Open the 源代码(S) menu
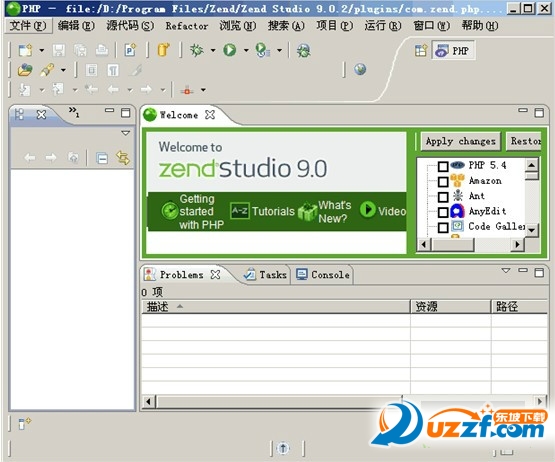 (x=130, y=26)
